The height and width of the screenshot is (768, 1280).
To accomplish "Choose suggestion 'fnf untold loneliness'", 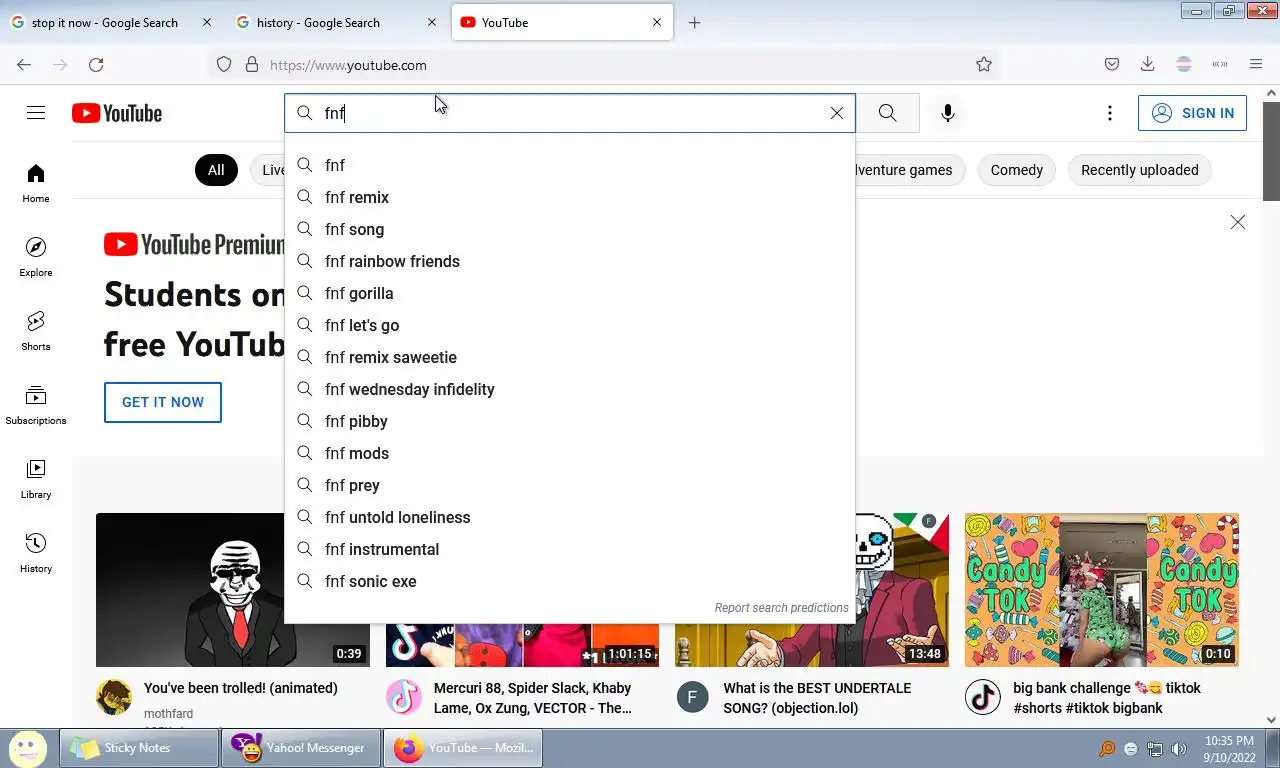I will pos(570,517).
